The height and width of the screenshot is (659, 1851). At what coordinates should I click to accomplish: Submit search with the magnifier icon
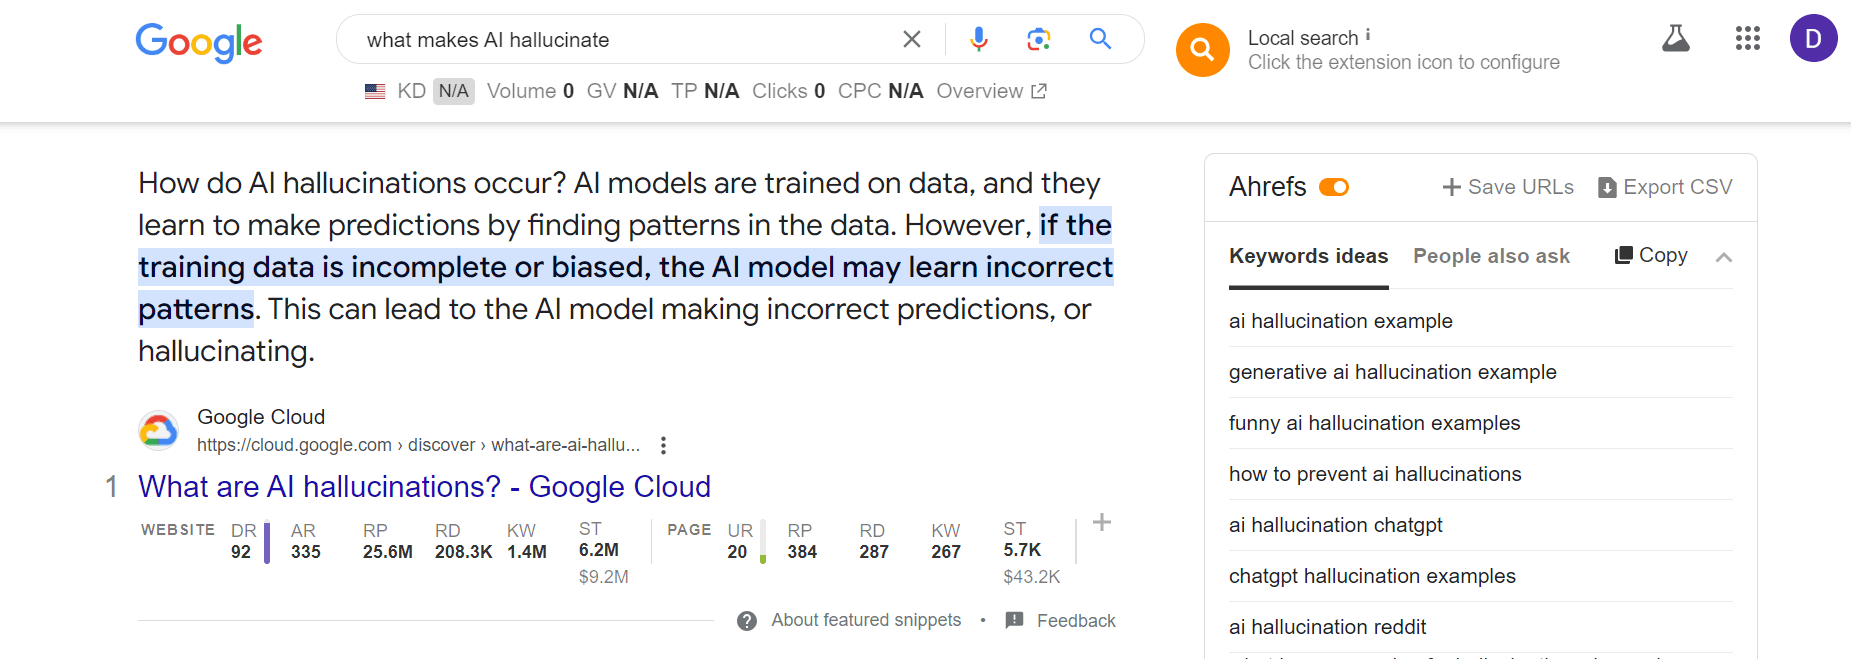pos(1100,39)
